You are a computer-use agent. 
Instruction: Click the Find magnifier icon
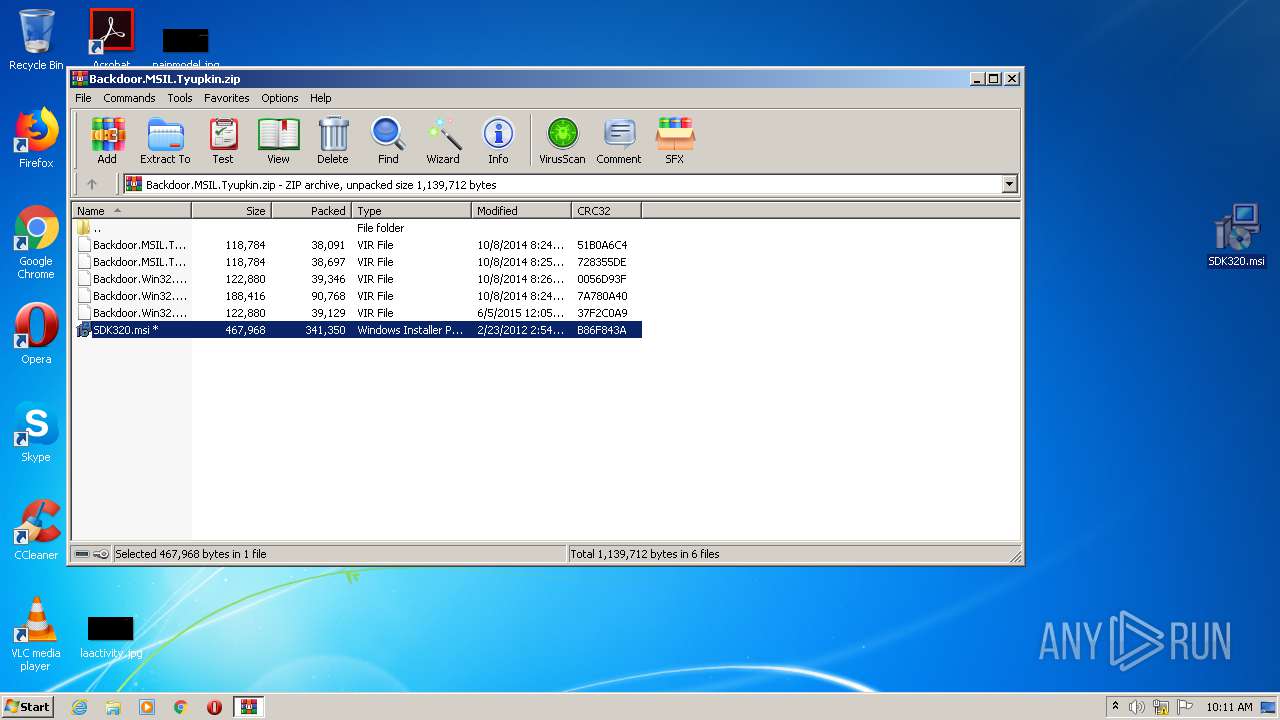(388, 141)
